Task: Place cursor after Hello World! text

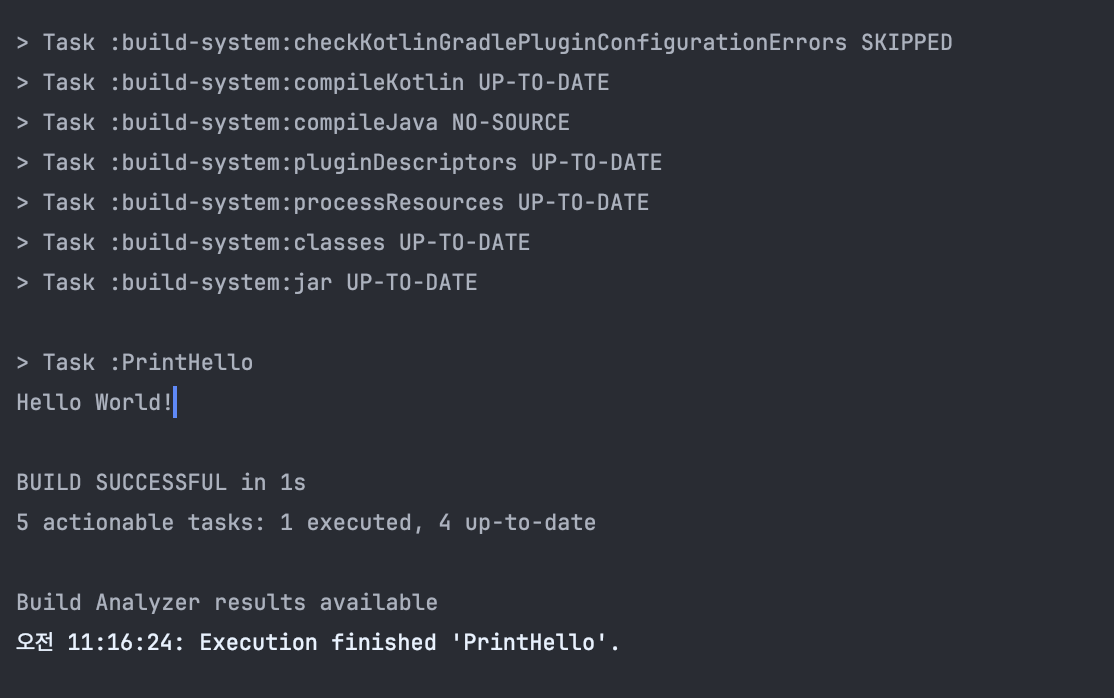Action: click(174, 403)
